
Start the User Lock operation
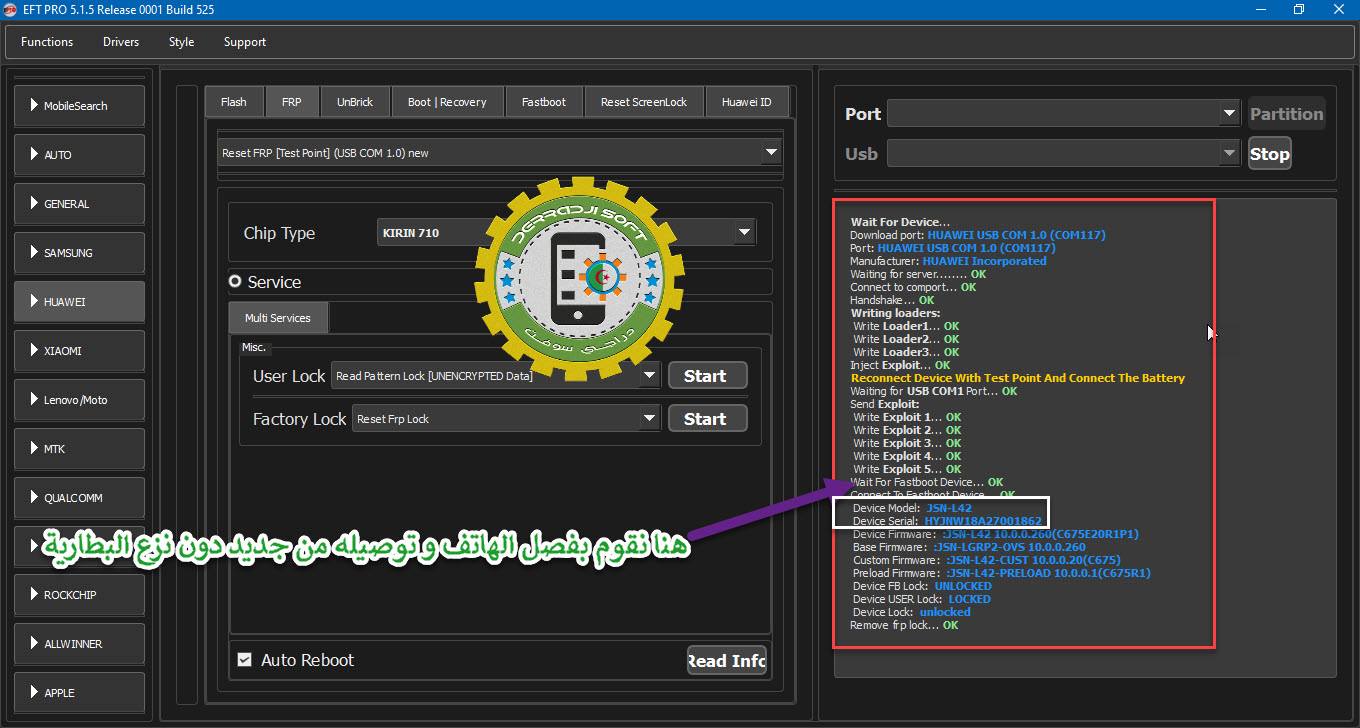[x=707, y=376]
